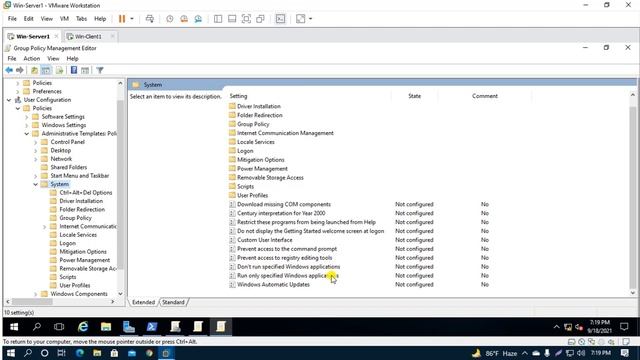Select Ctrl+Alt+Del Options tree item
This screenshot has height=360, width=640.
pyautogui.click(x=86, y=193)
